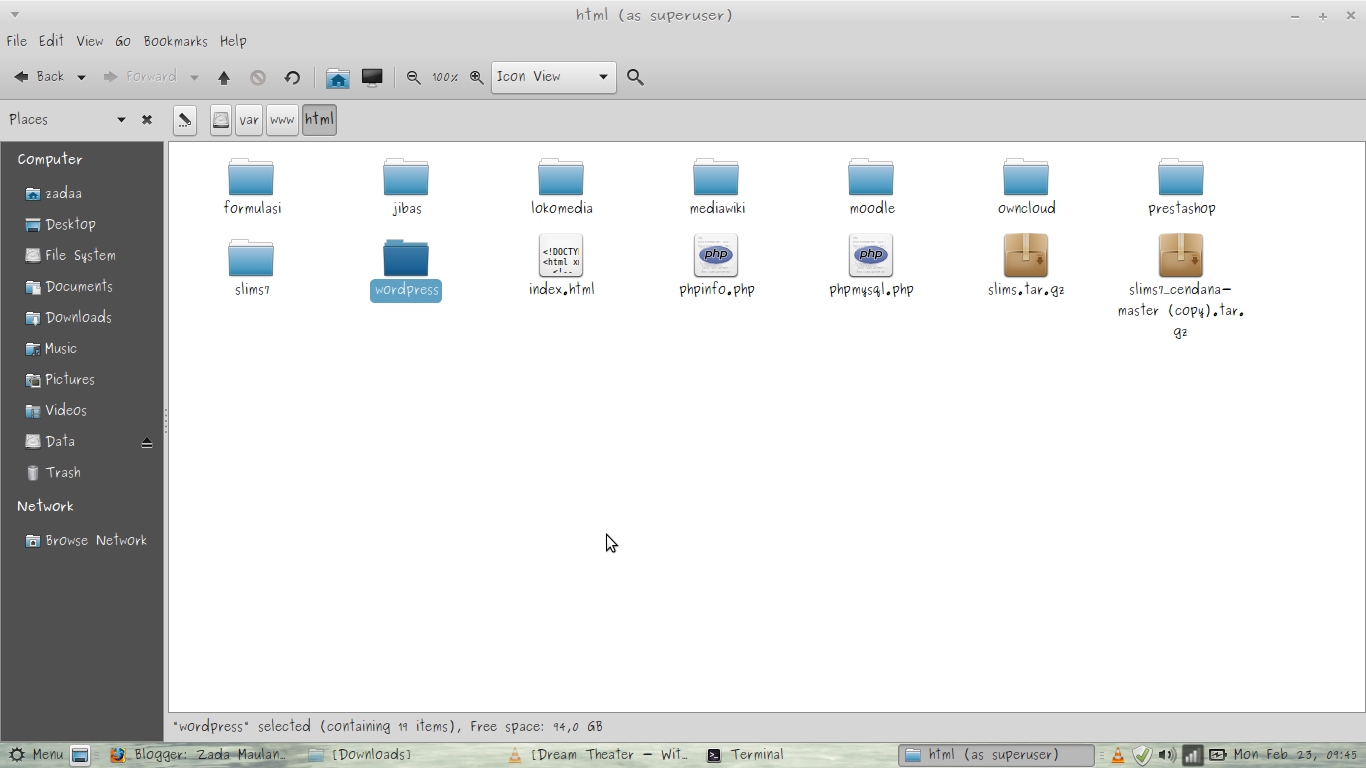The height and width of the screenshot is (768, 1366).
Task: Navigate to the www path button
Action: (282, 120)
